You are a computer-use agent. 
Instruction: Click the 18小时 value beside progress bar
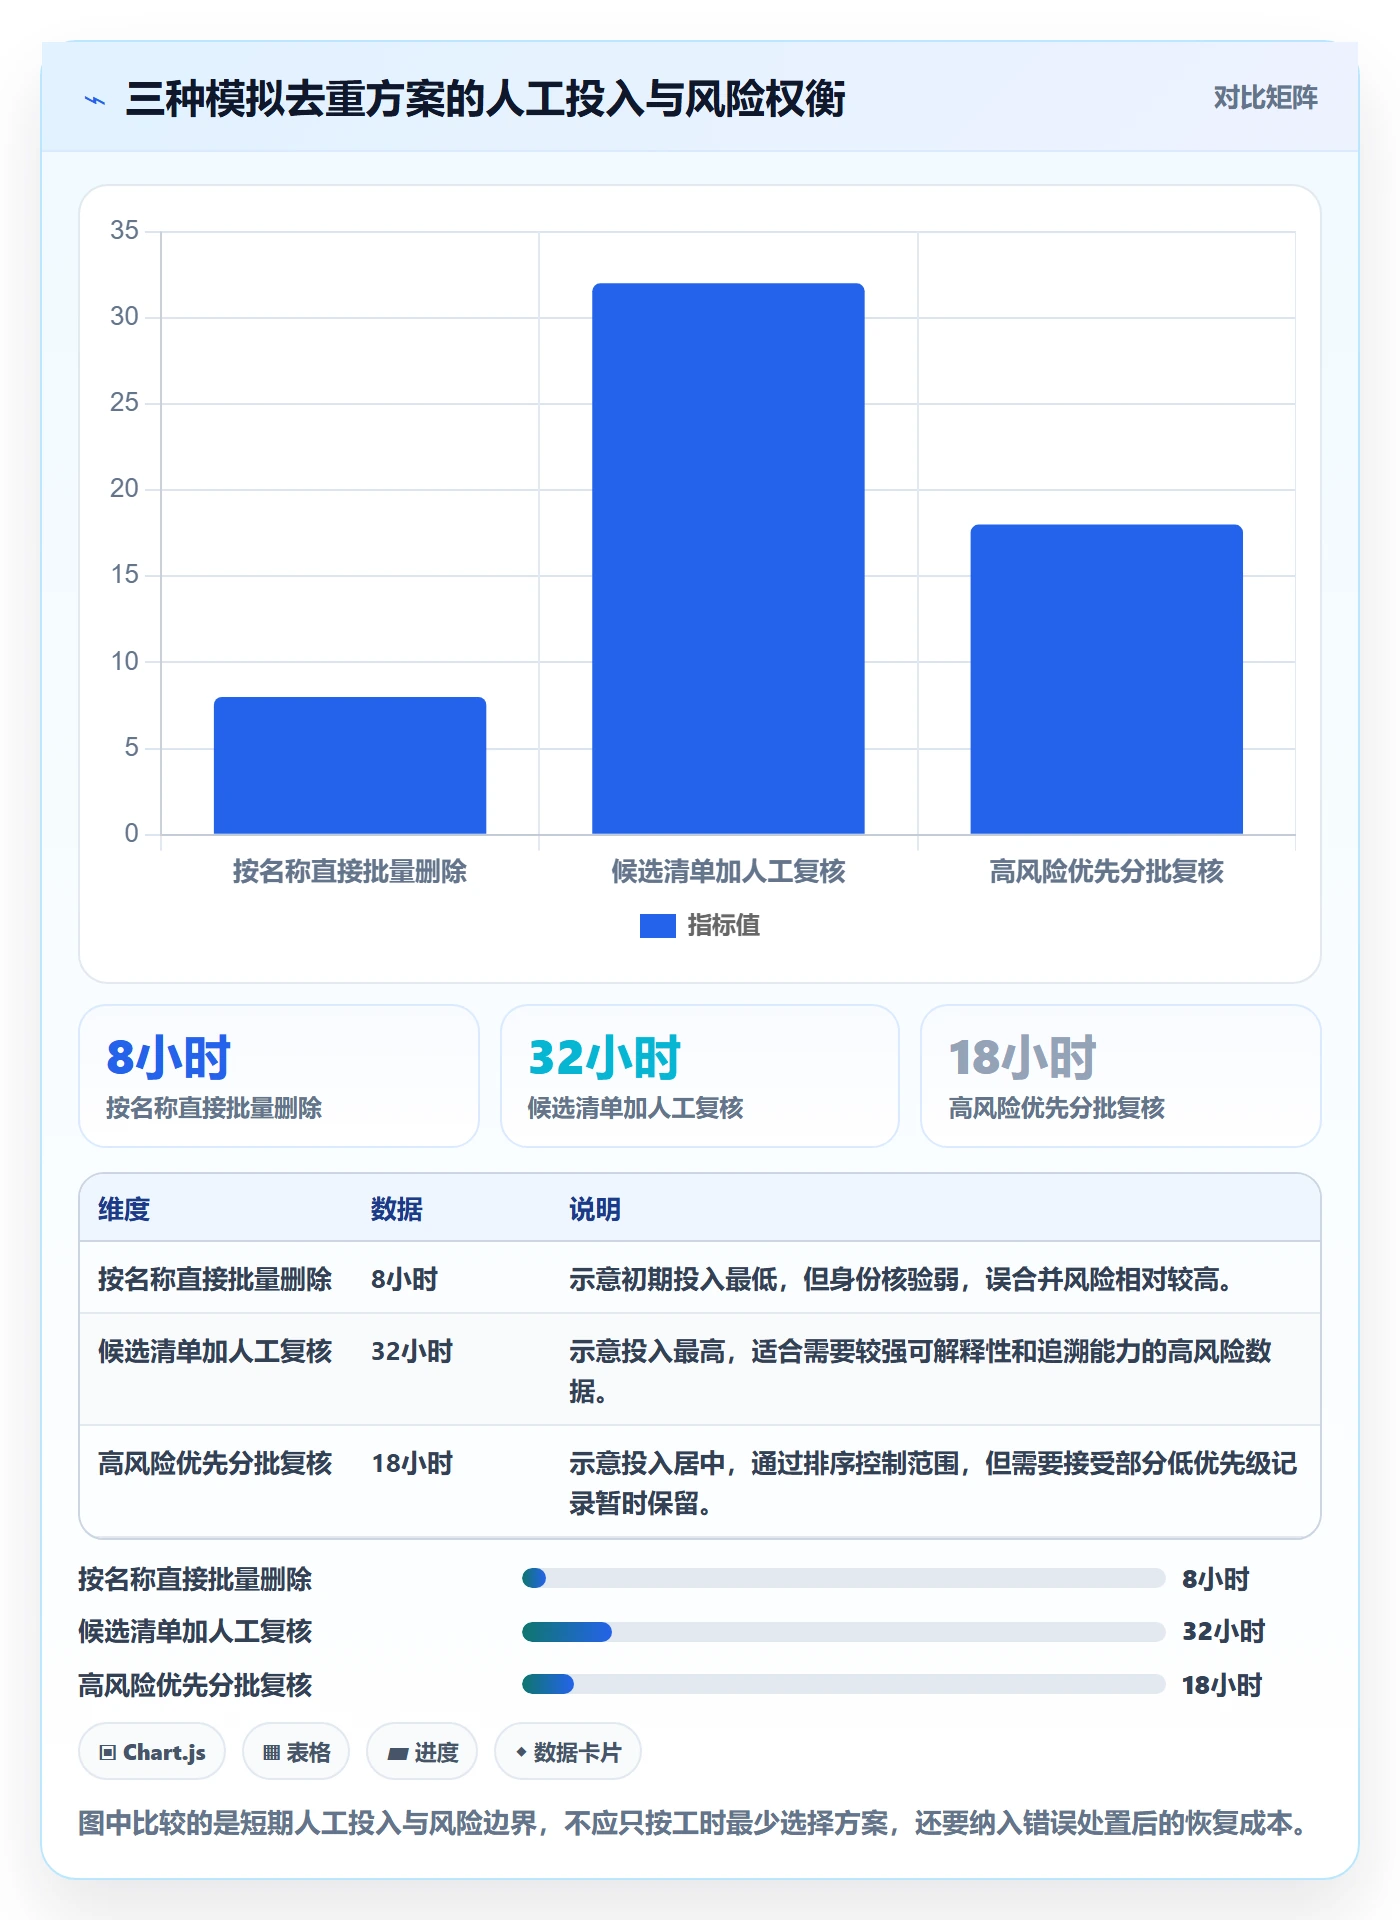(1222, 1685)
